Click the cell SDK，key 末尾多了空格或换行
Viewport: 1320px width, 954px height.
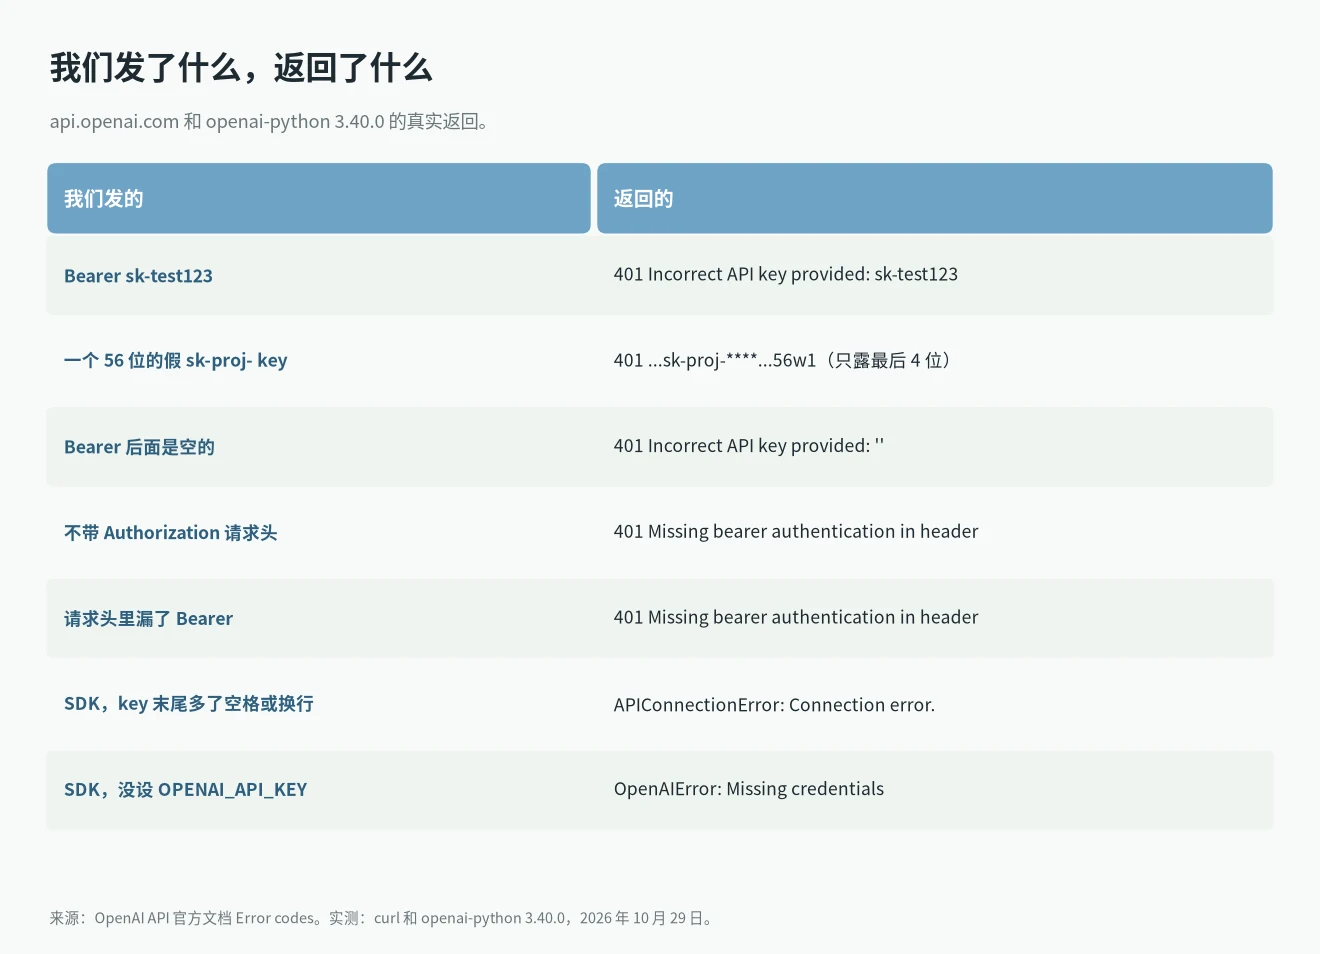pos(189,704)
